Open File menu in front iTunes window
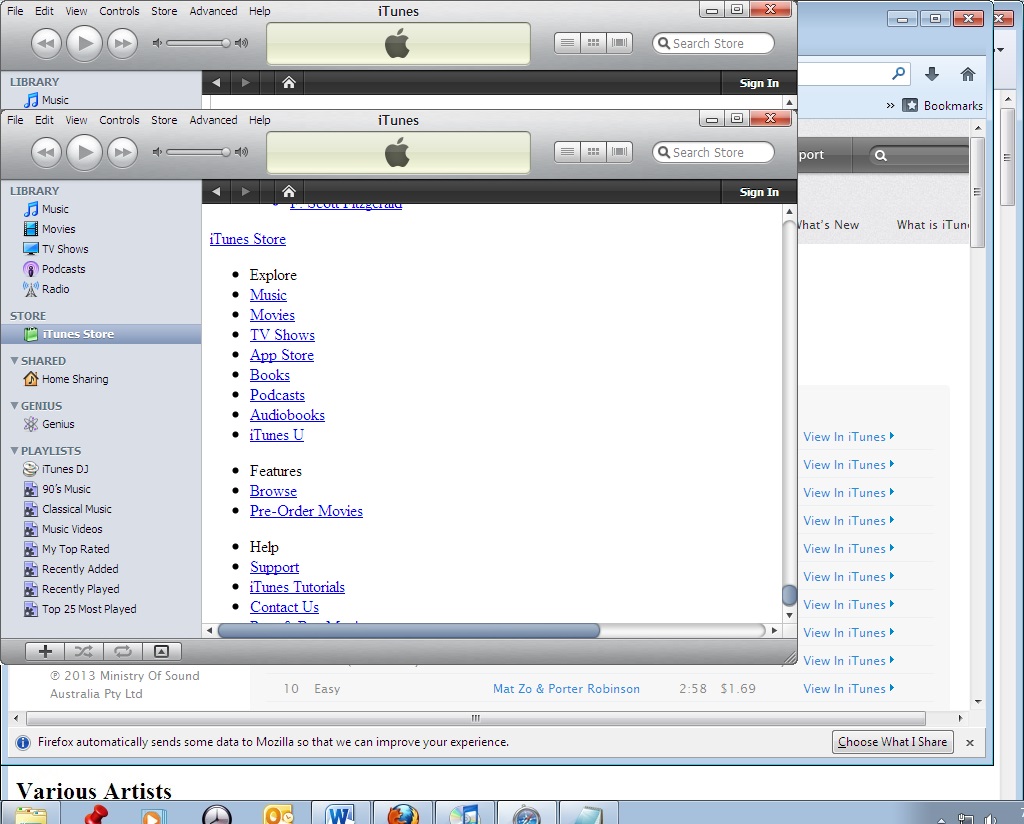Viewport: 1024px width, 824px height. point(15,120)
